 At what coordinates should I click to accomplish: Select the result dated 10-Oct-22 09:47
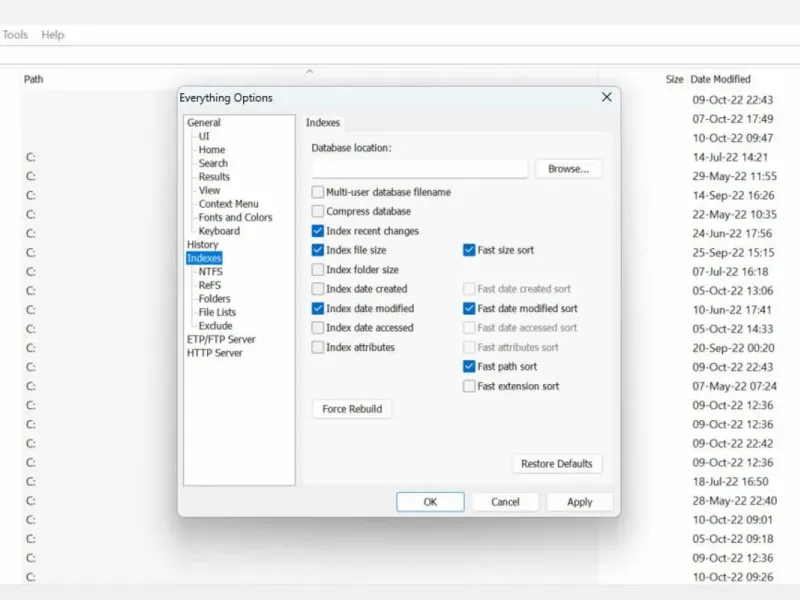tap(733, 138)
